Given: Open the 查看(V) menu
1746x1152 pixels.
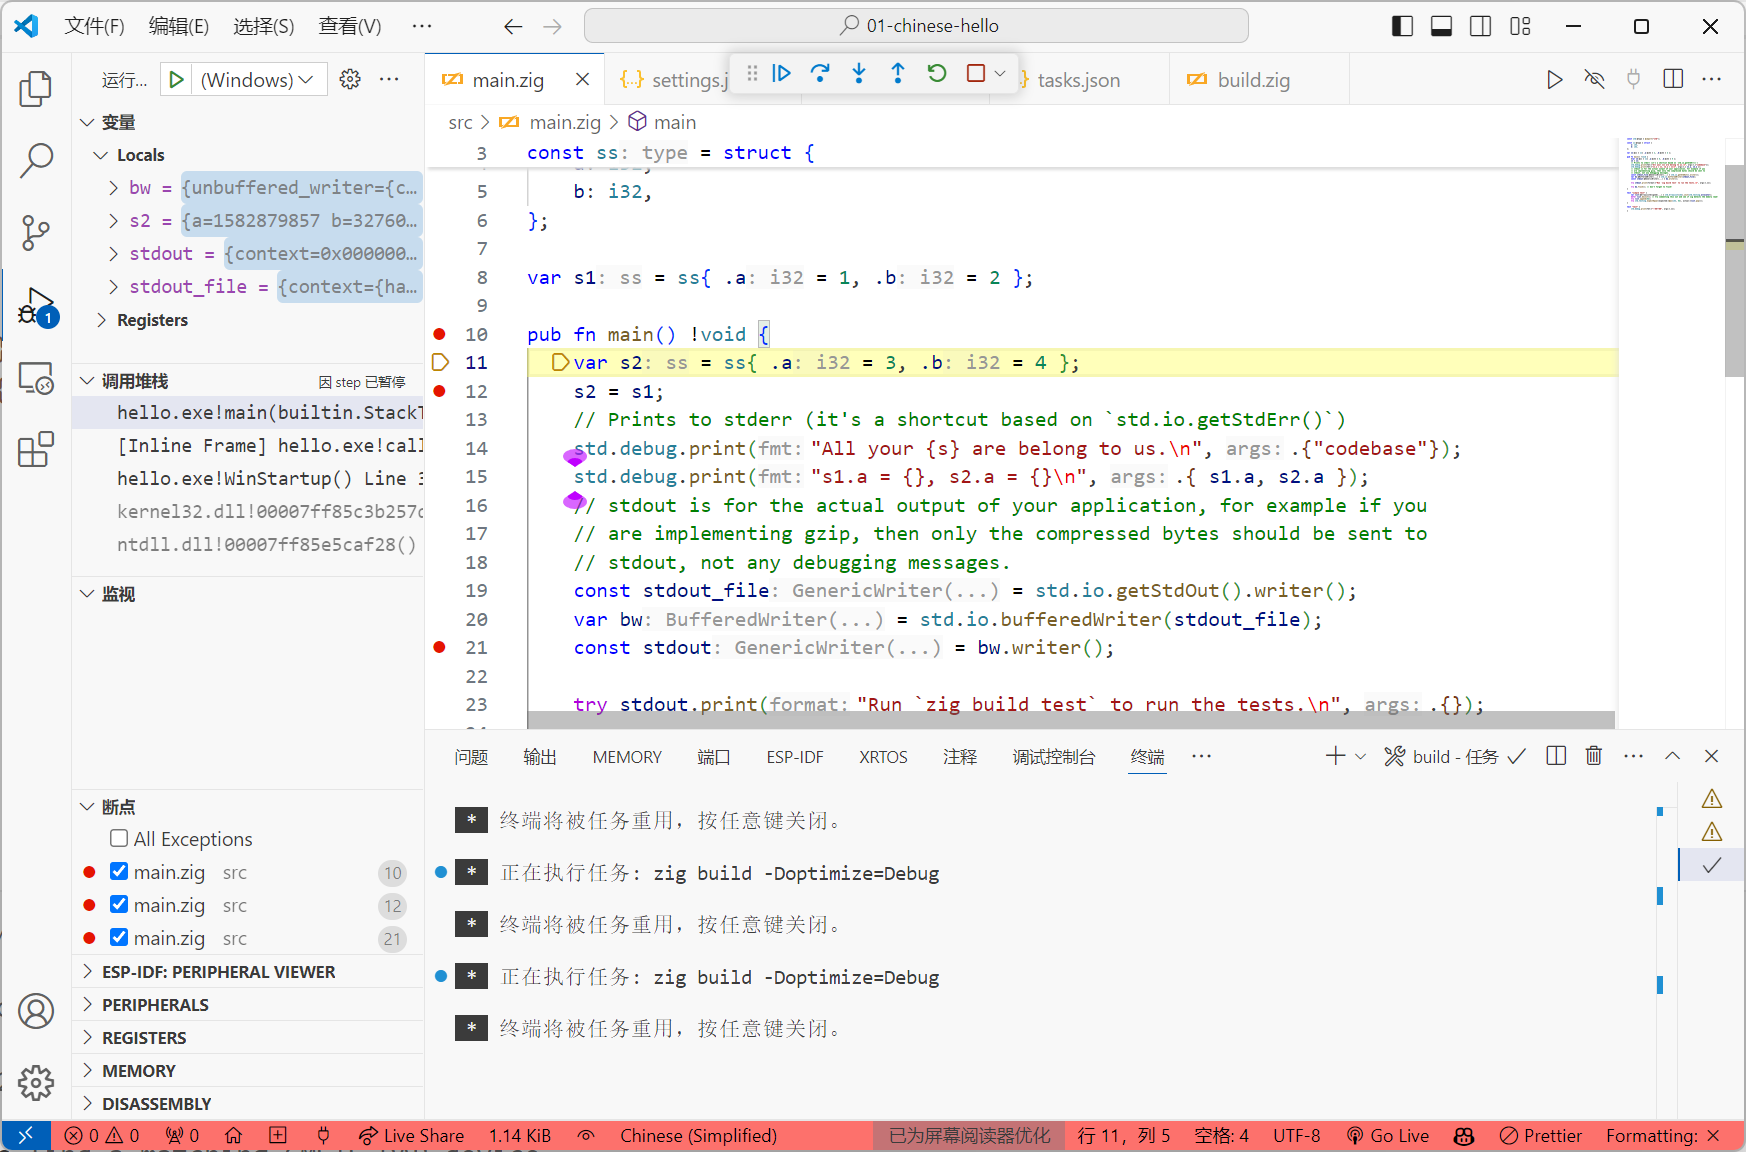Looking at the screenshot, I should pyautogui.click(x=349, y=26).
